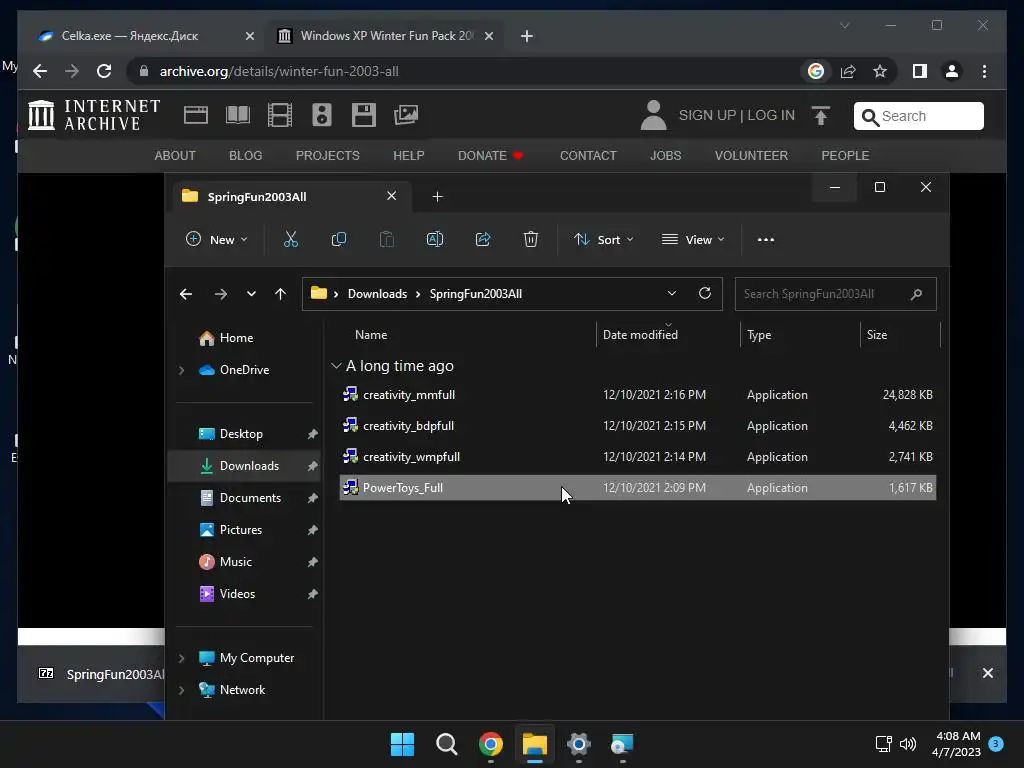Go forward in File Explorer navigation
Viewport: 1024px width, 768px height.
pos(221,294)
